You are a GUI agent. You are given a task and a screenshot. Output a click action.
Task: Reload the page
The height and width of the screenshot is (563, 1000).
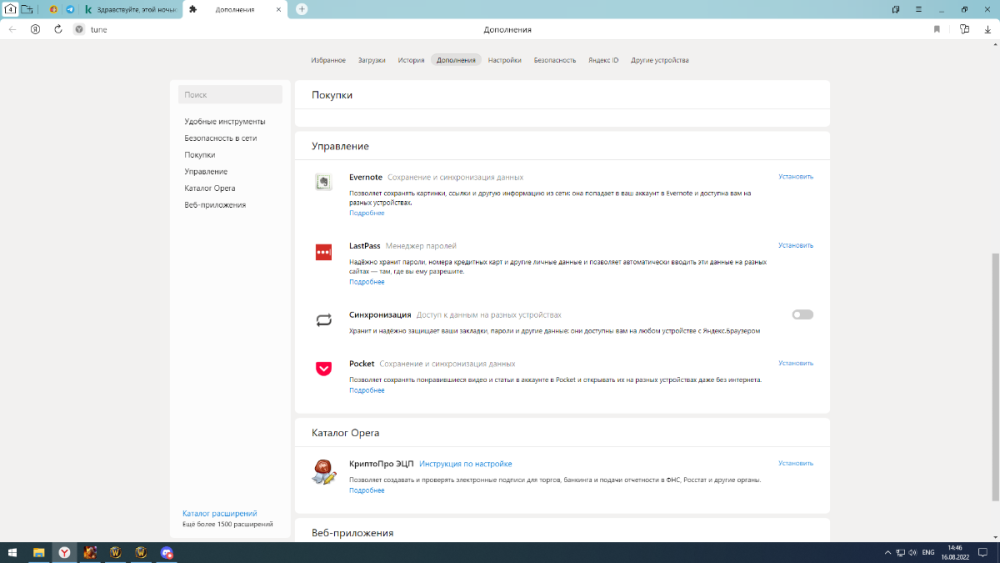click(x=58, y=29)
